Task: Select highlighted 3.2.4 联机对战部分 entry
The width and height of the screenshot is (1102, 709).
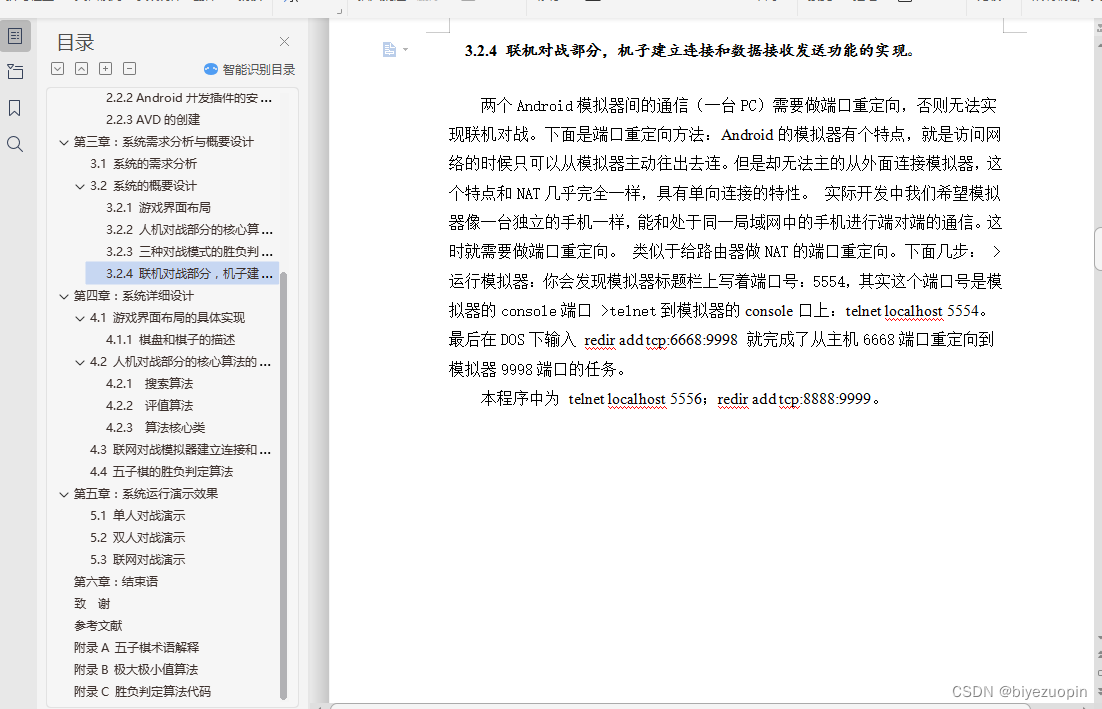Action: pos(182,273)
